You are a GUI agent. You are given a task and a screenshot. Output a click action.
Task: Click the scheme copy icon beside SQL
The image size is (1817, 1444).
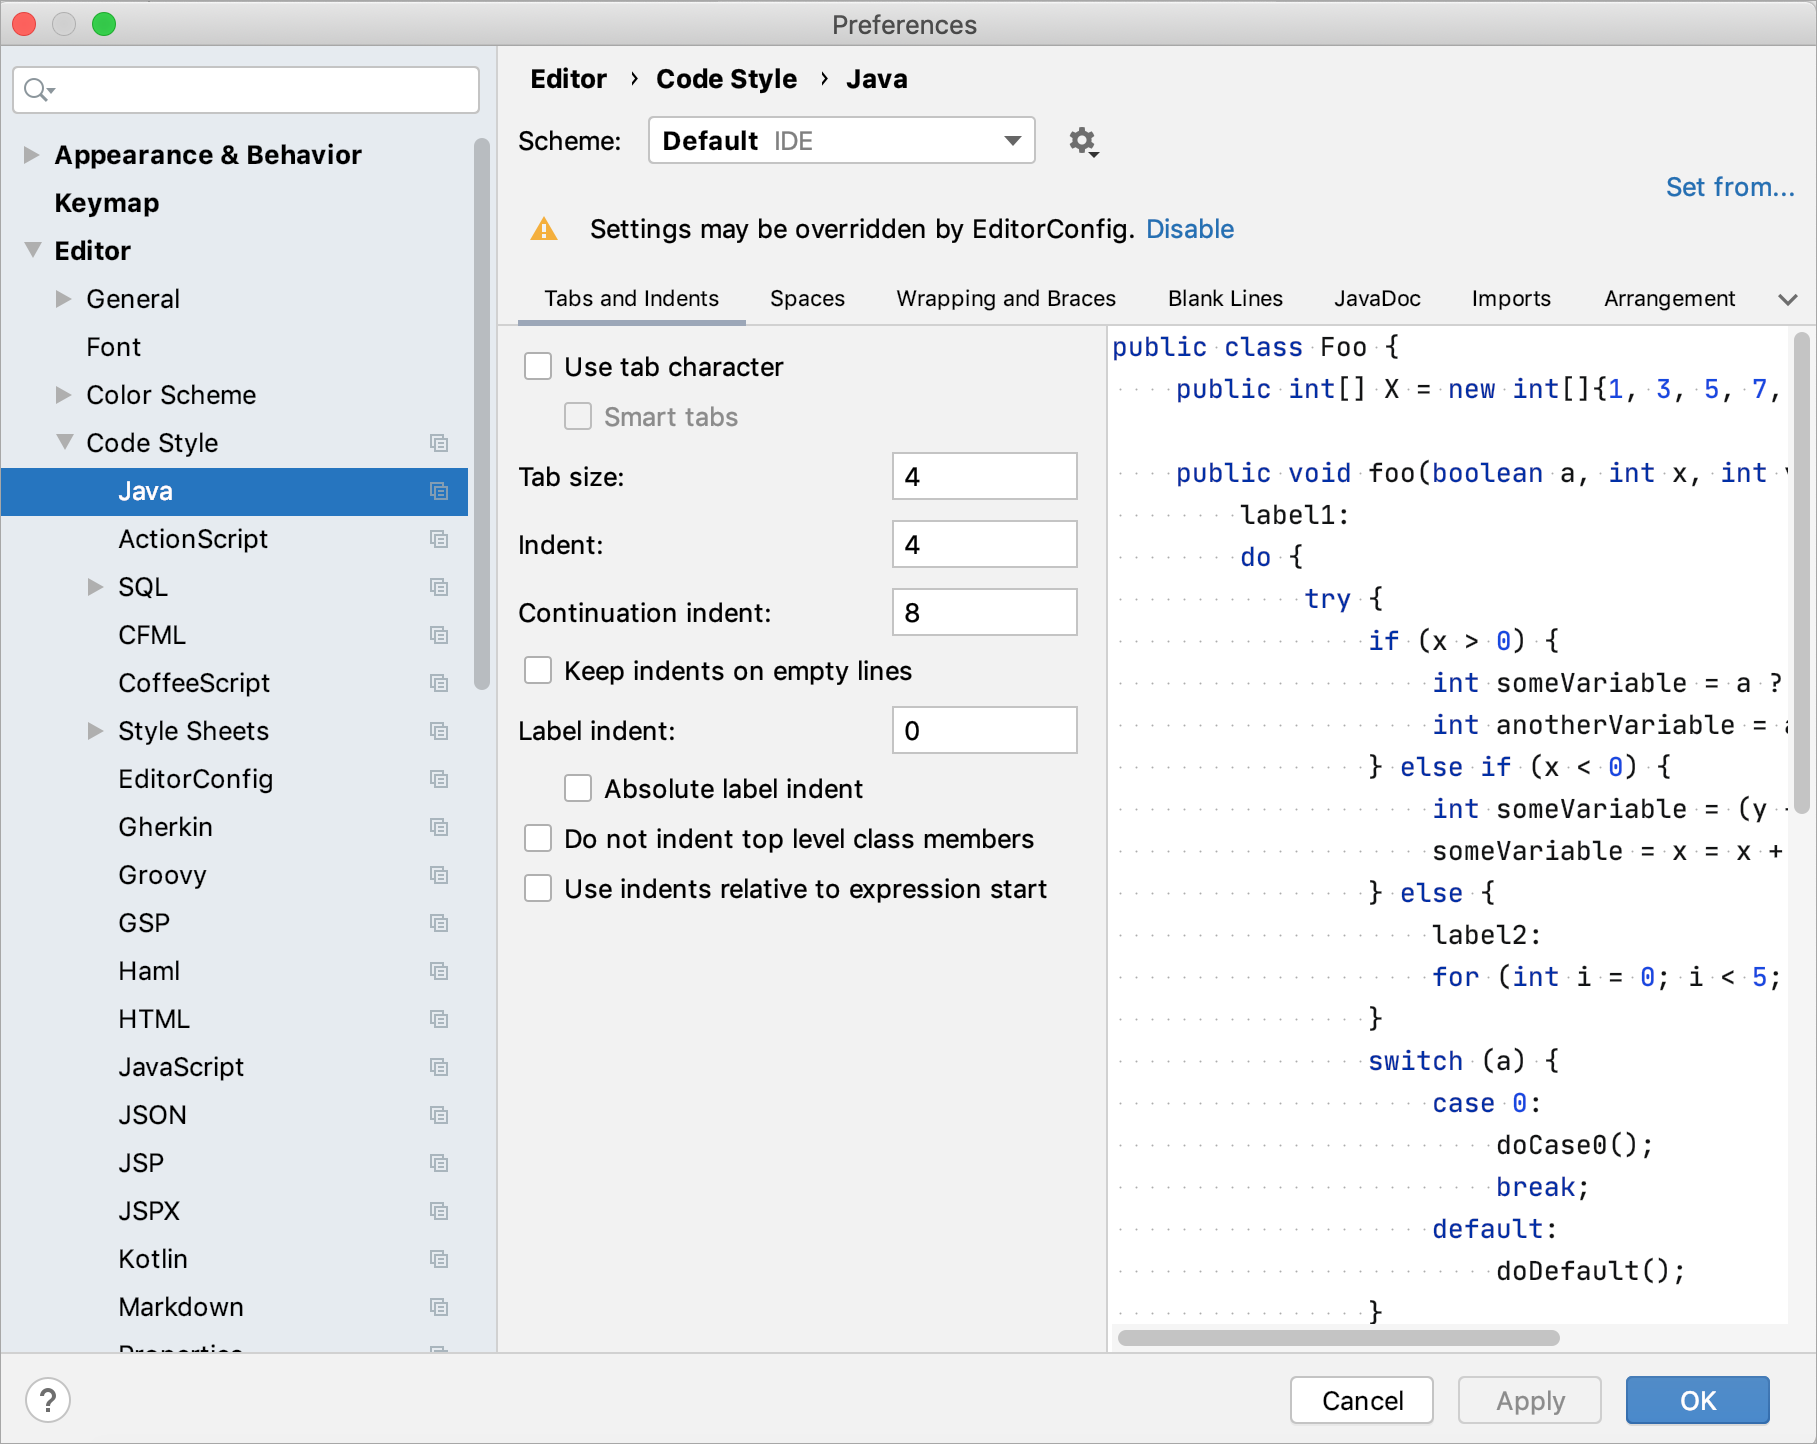(x=439, y=587)
